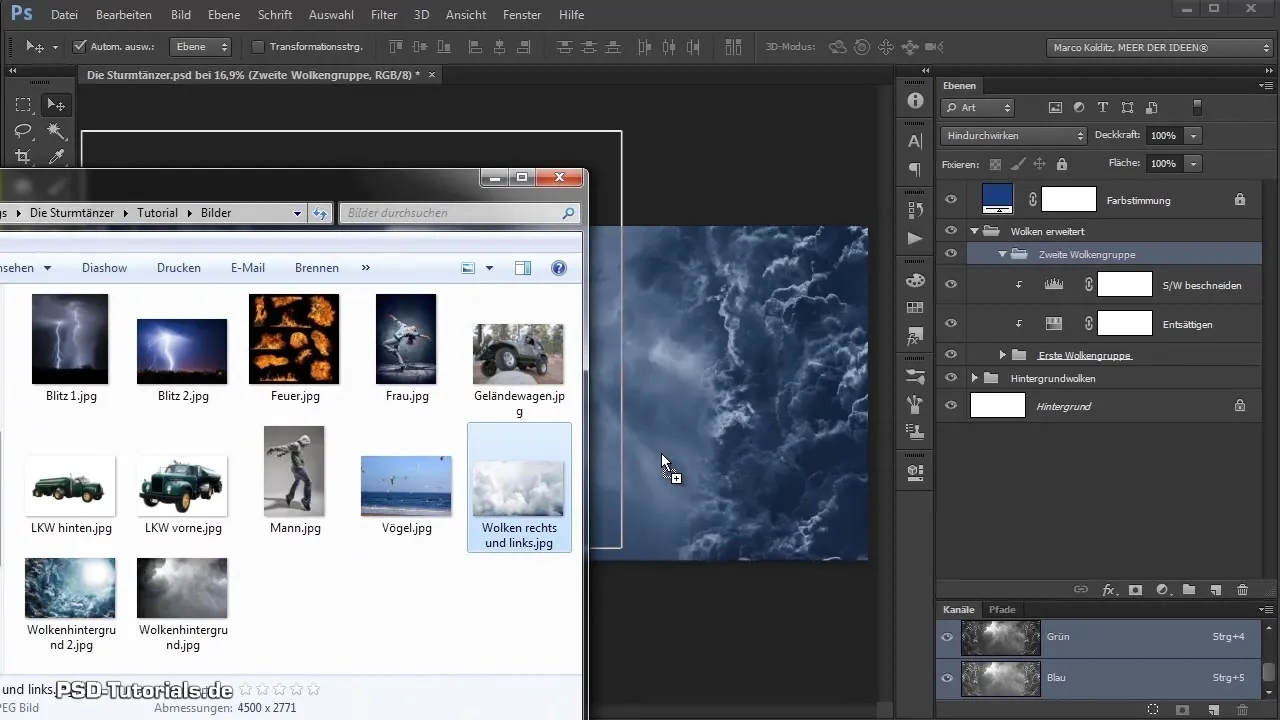Expand the Hintergrundwolken group
The width and height of the screenshot is (1280, 720).
coord(975,378)
